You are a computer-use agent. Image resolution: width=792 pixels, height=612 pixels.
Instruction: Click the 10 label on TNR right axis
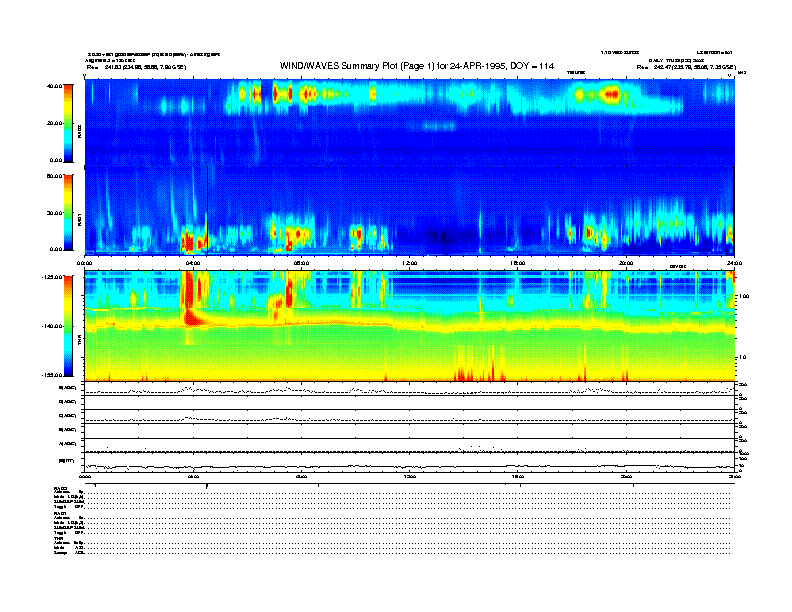pos(742,358)
